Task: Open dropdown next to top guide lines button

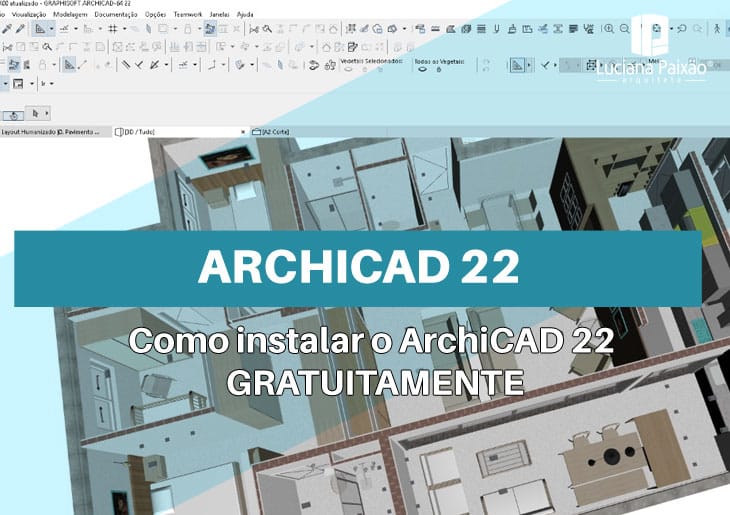Action: tap(51, 29)
